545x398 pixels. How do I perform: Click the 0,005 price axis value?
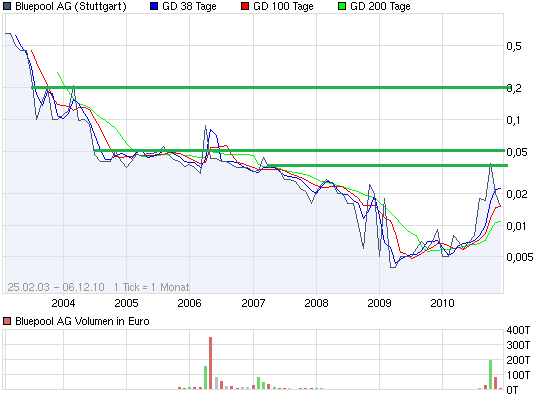point(520,257)
